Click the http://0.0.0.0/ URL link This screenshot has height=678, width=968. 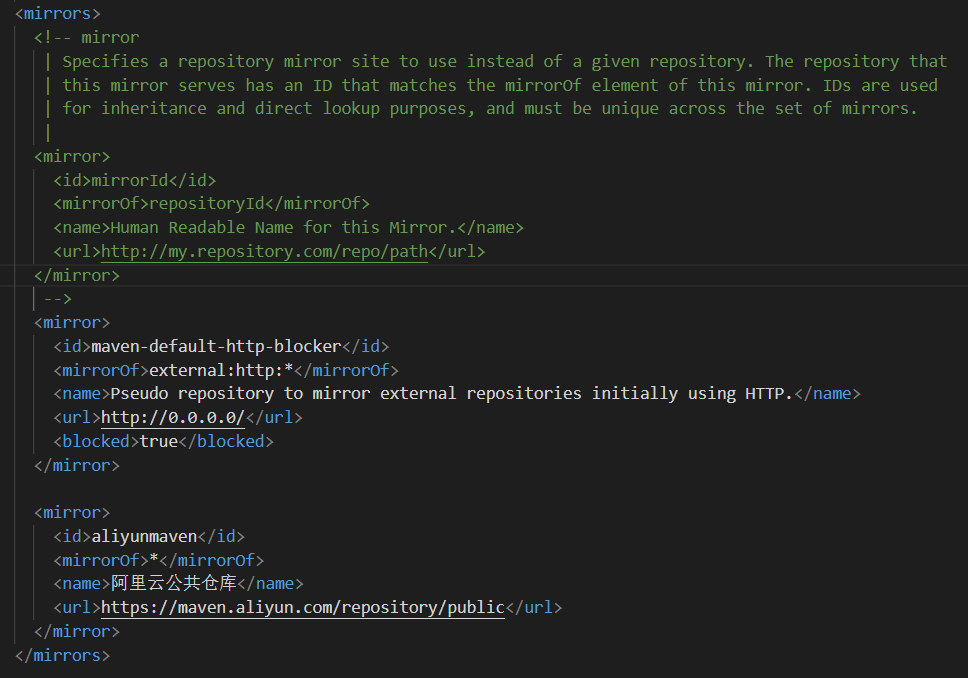[172, 417]
